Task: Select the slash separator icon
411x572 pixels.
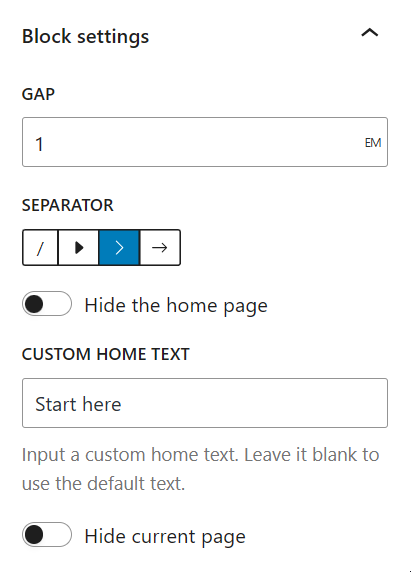Action: pyautogui.click(x=40, y=248)
